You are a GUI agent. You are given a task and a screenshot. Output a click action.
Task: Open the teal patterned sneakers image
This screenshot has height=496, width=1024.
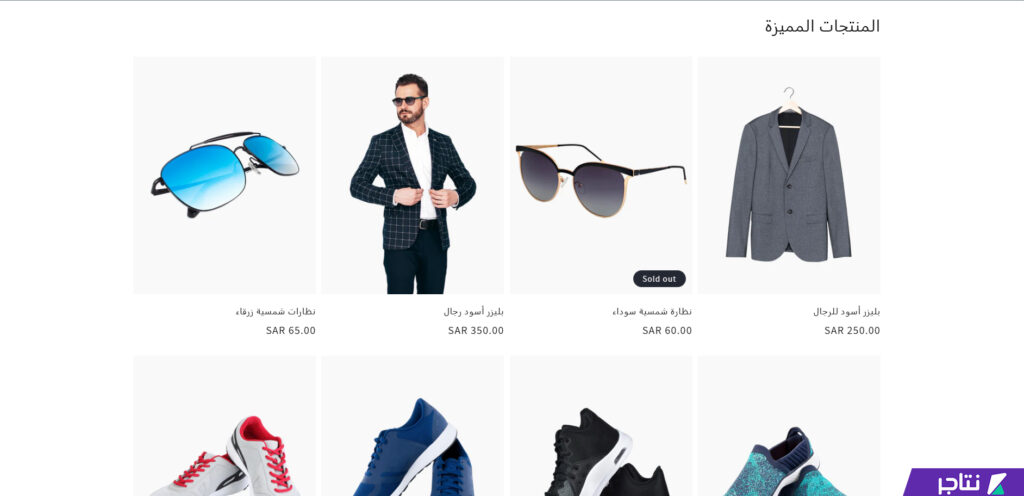(x=789, y=426)
